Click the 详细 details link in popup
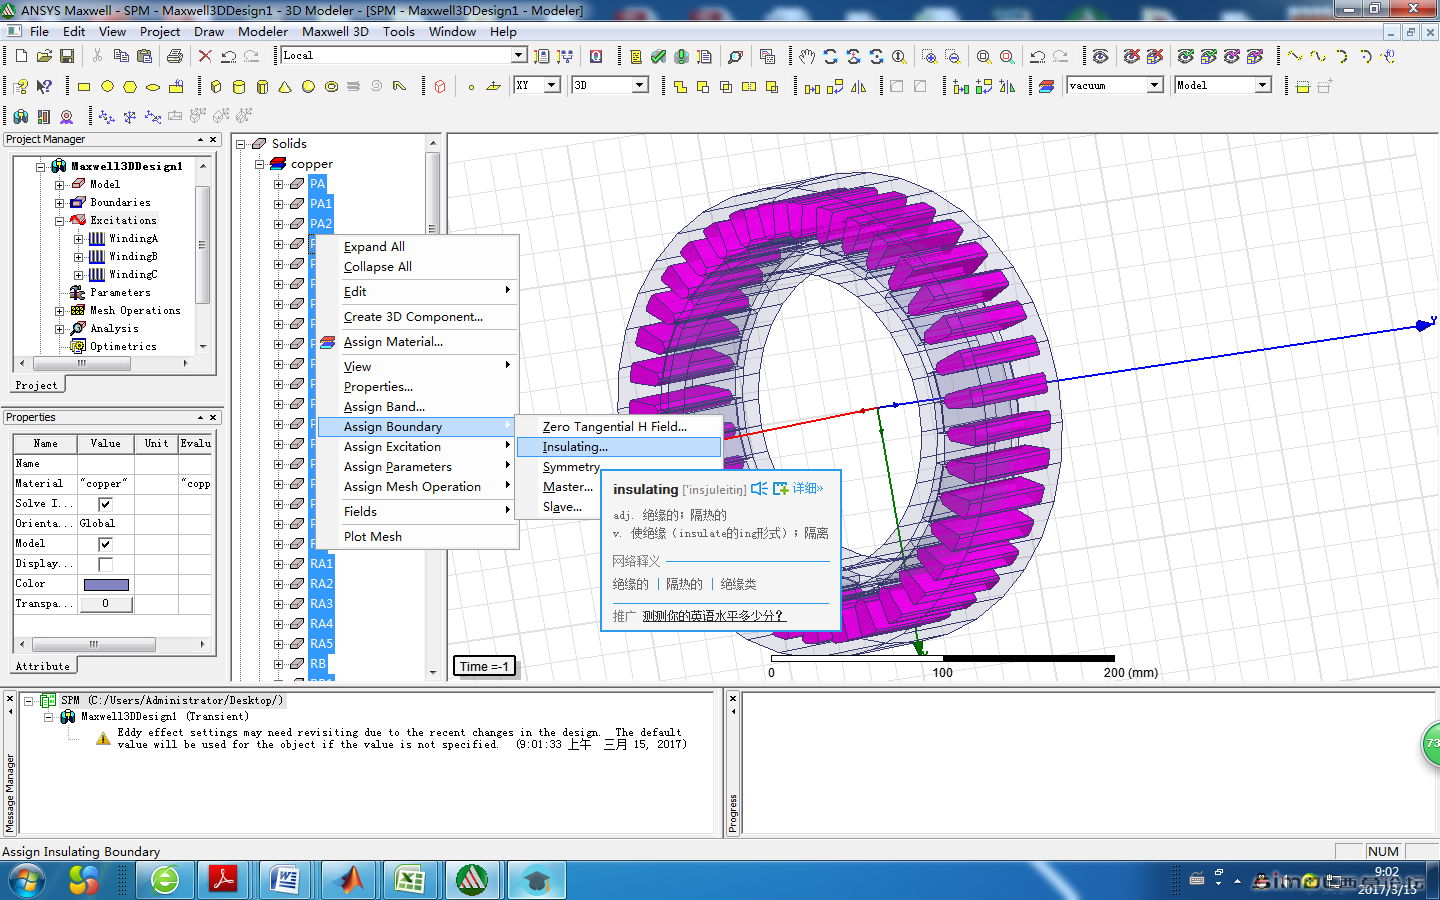 tap(806, 488)
